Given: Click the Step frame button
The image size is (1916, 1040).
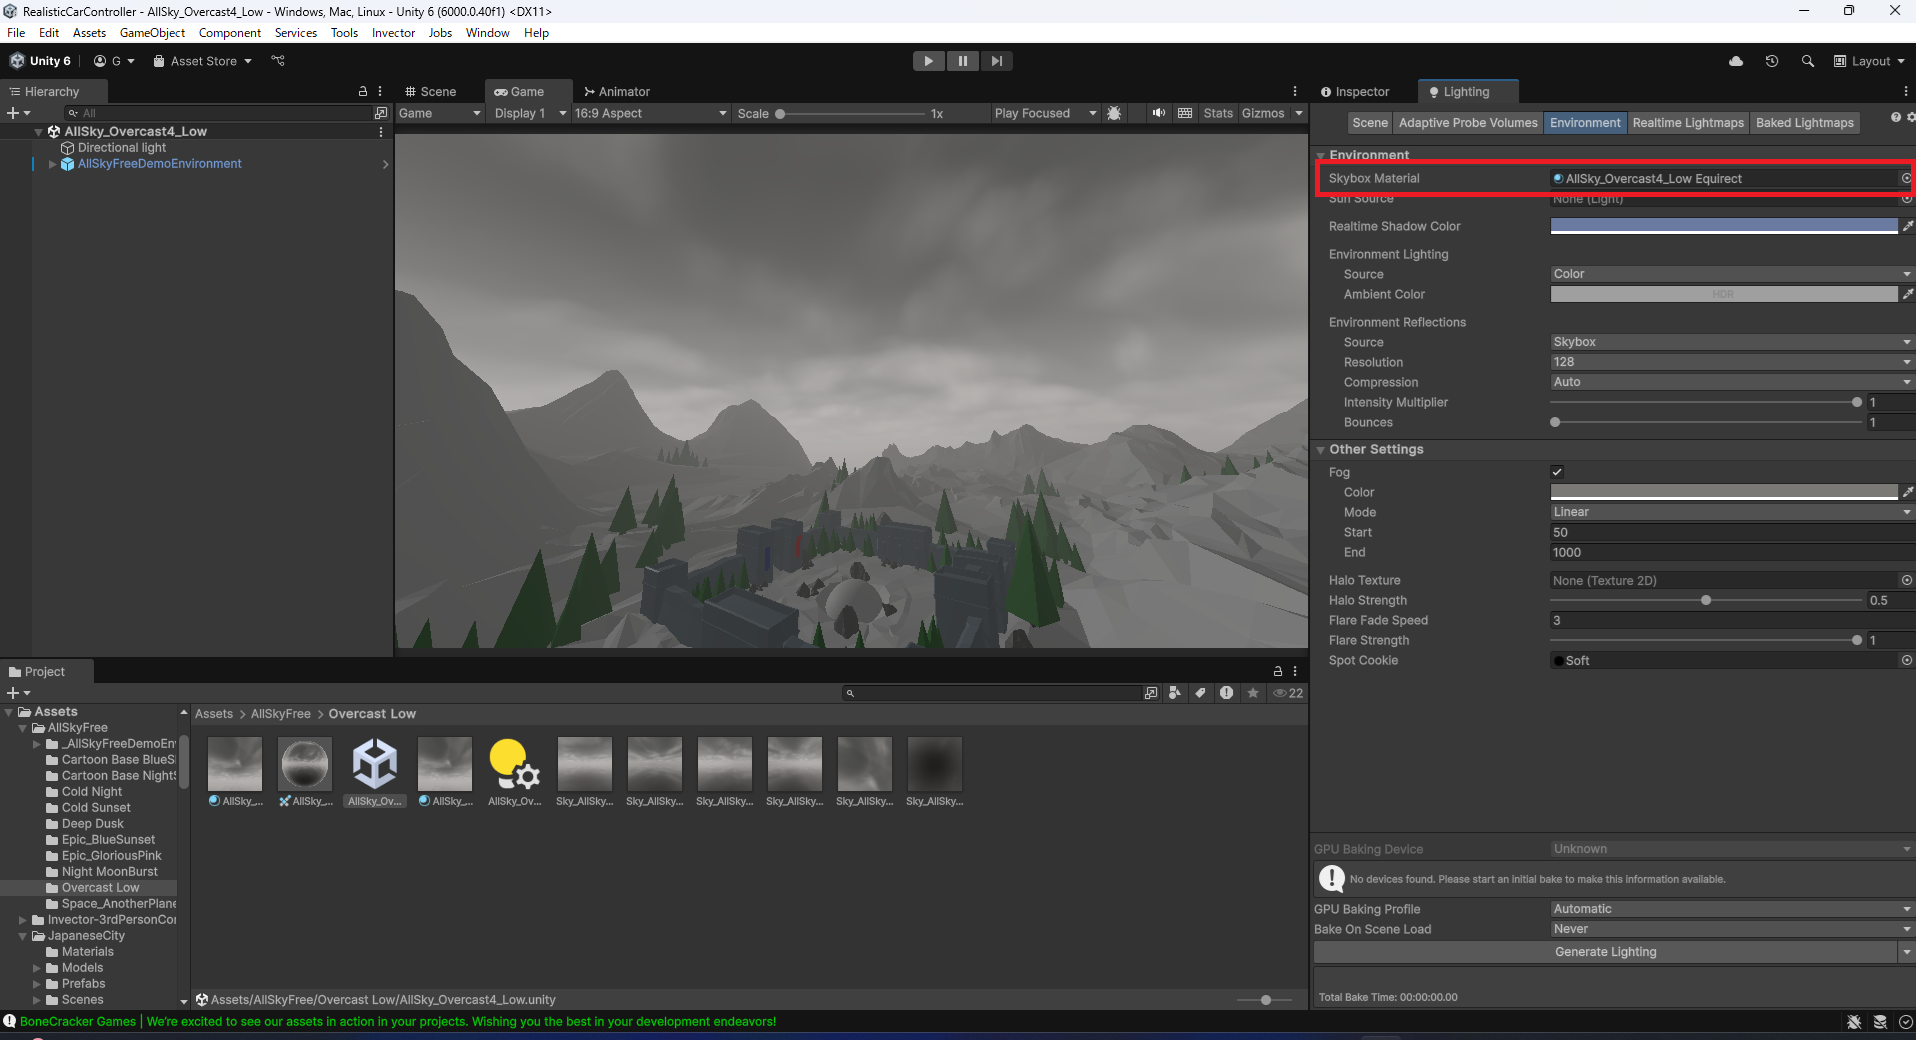Looking at the screenshot, I should [996, 61].
